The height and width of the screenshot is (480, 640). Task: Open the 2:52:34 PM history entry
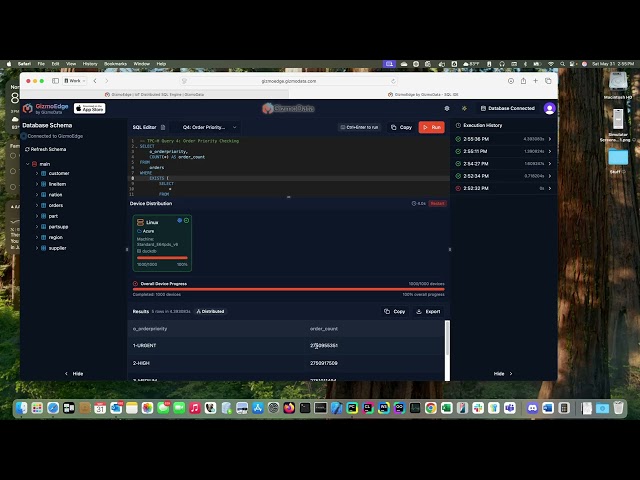click(504, 176)
